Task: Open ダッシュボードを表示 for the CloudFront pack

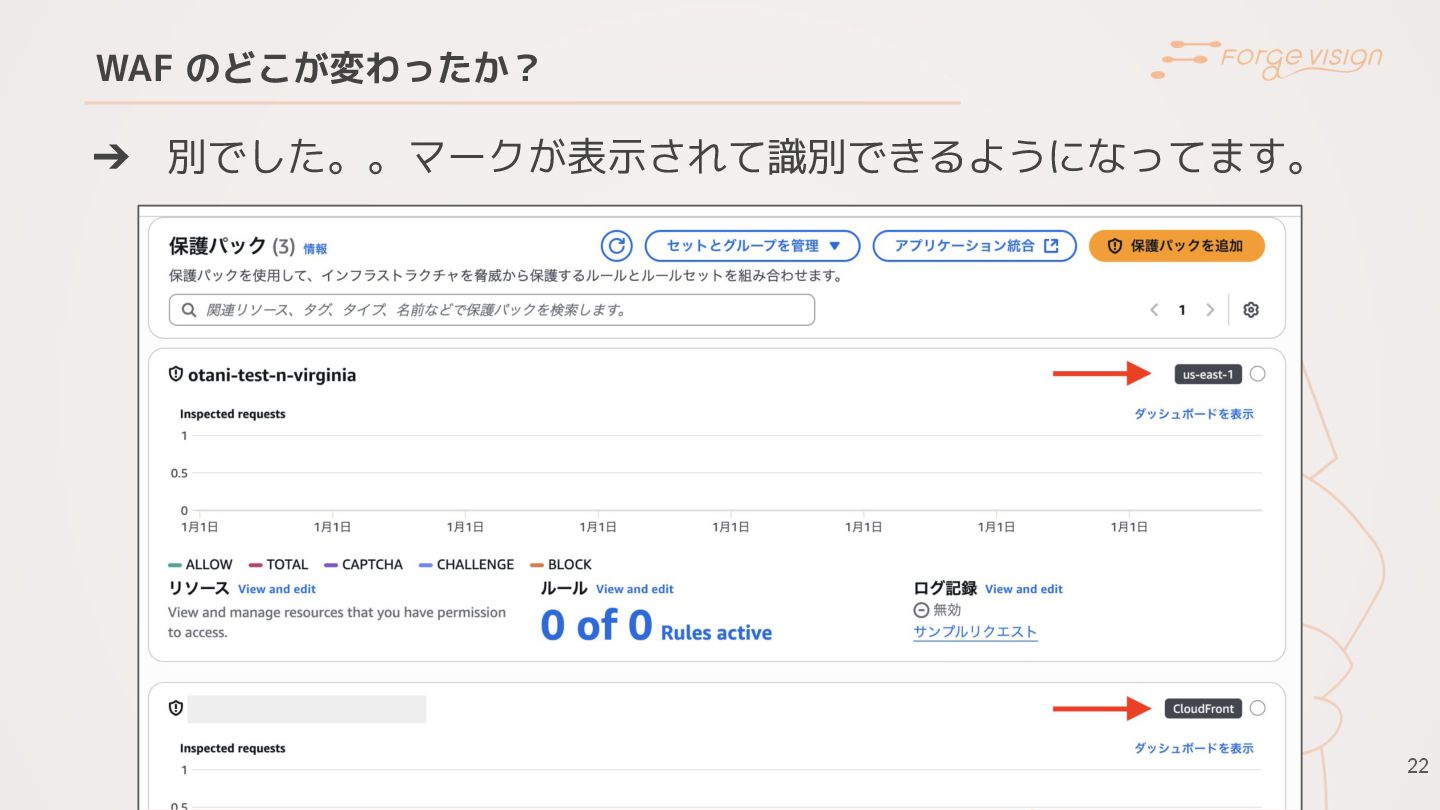Action: point(1193,748)
